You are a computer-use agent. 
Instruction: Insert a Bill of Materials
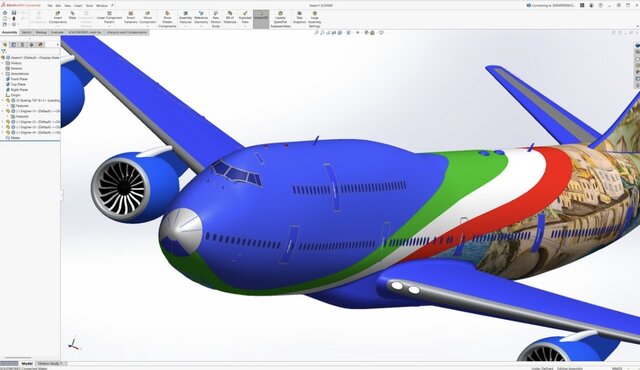tap(230, 18)
